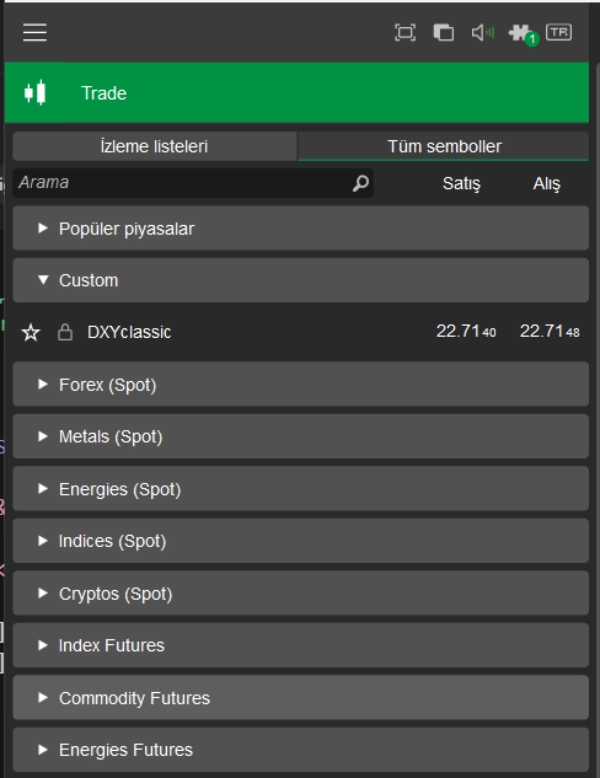Switch to the İzleme listeleri tab
This screenshot has width=600, height=778.
tap(154, 147)
